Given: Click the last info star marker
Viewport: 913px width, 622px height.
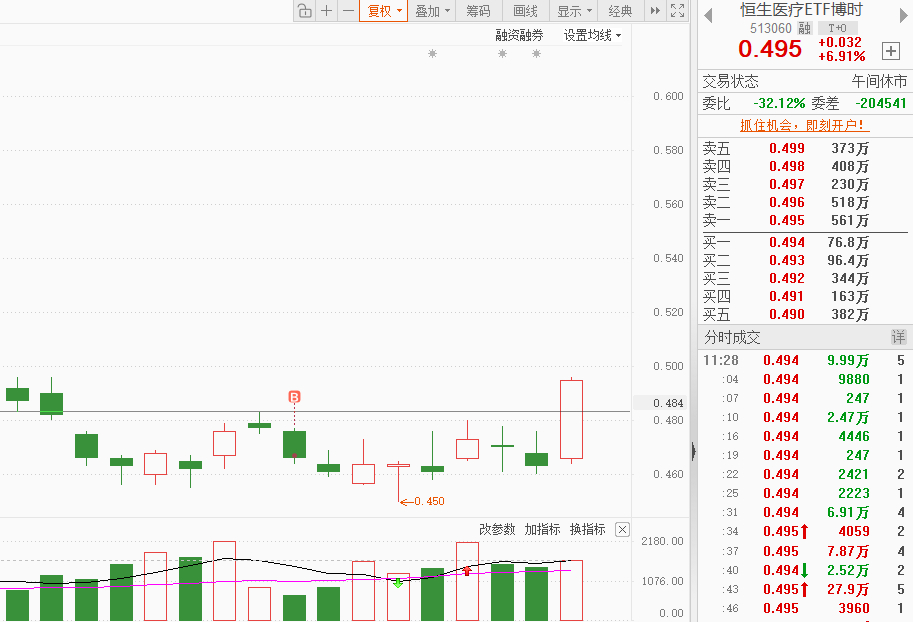Looking at the screenshot, I should pyautogui.click(x=536, y=54).
